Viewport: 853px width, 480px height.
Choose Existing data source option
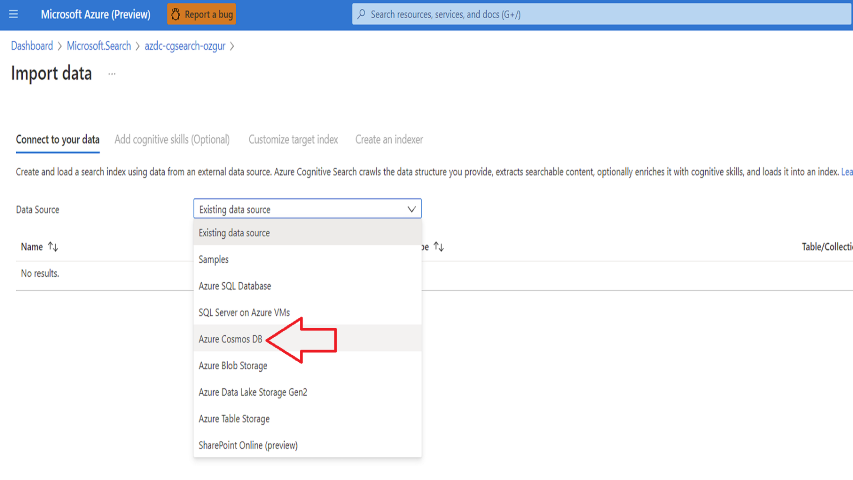click(307, 232)
